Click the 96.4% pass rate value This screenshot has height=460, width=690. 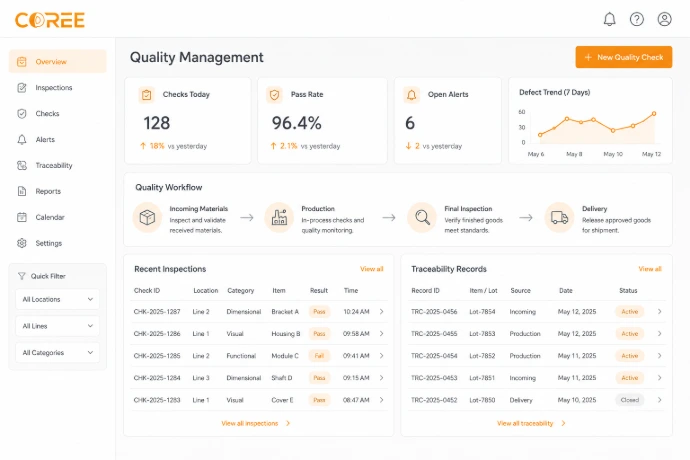pos(296,123)
